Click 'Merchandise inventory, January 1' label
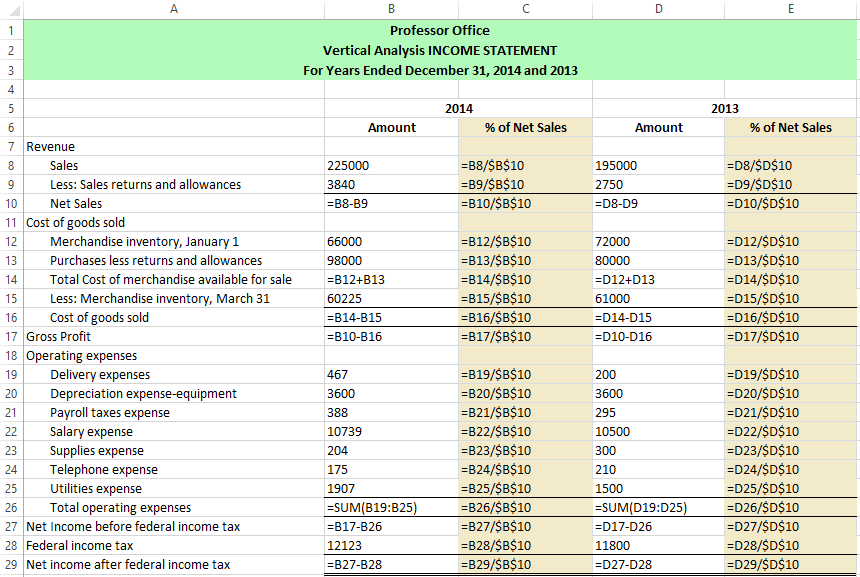Viewport: 860px width, 577px height. (x=144, y=241)
